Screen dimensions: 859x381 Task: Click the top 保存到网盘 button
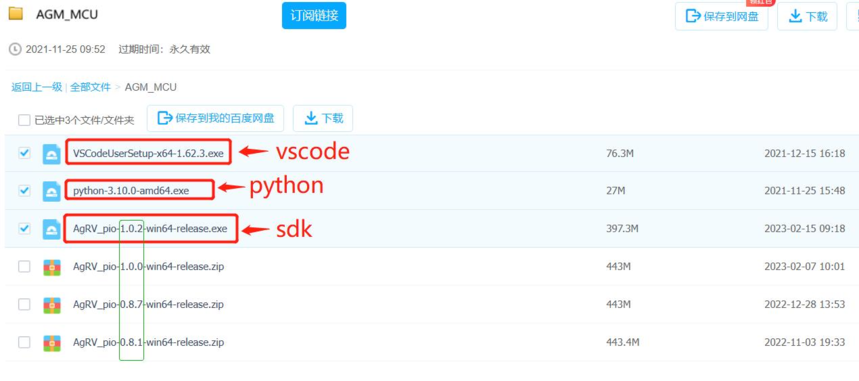click(721, 16)
